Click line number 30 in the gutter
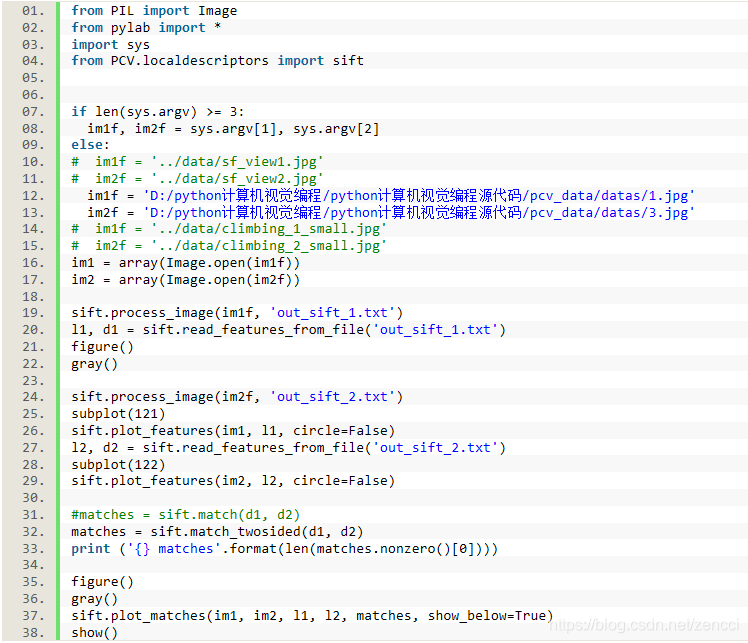Viewport: 748px width, 643px height. tap(33, 498)
